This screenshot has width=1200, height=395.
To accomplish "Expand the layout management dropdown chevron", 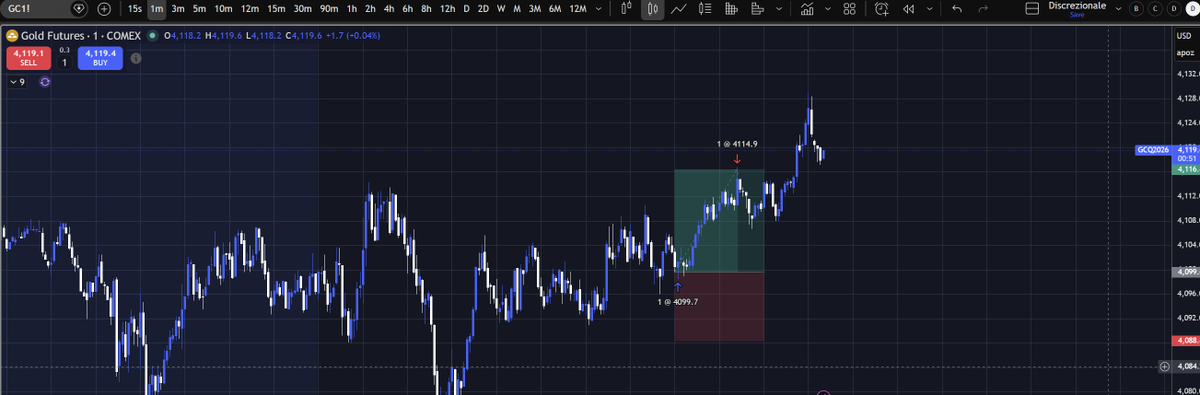I will (x=1118, y=9).
